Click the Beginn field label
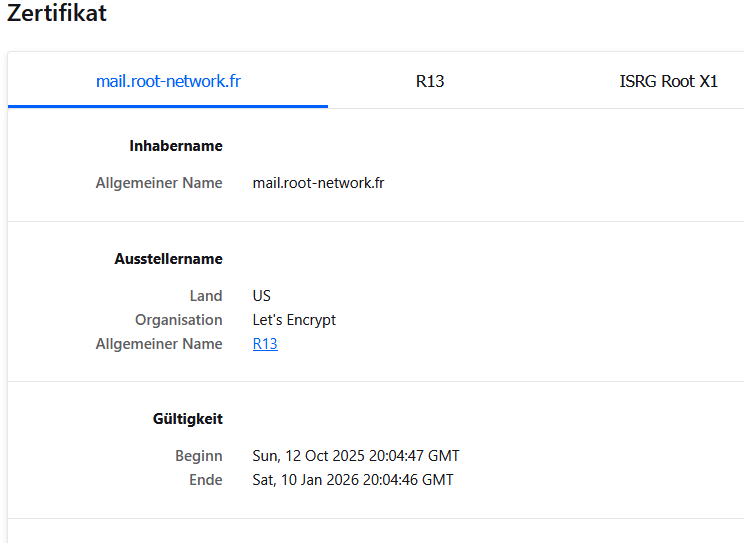The height and width of the screenshot is (543, 744). point(199,456)
